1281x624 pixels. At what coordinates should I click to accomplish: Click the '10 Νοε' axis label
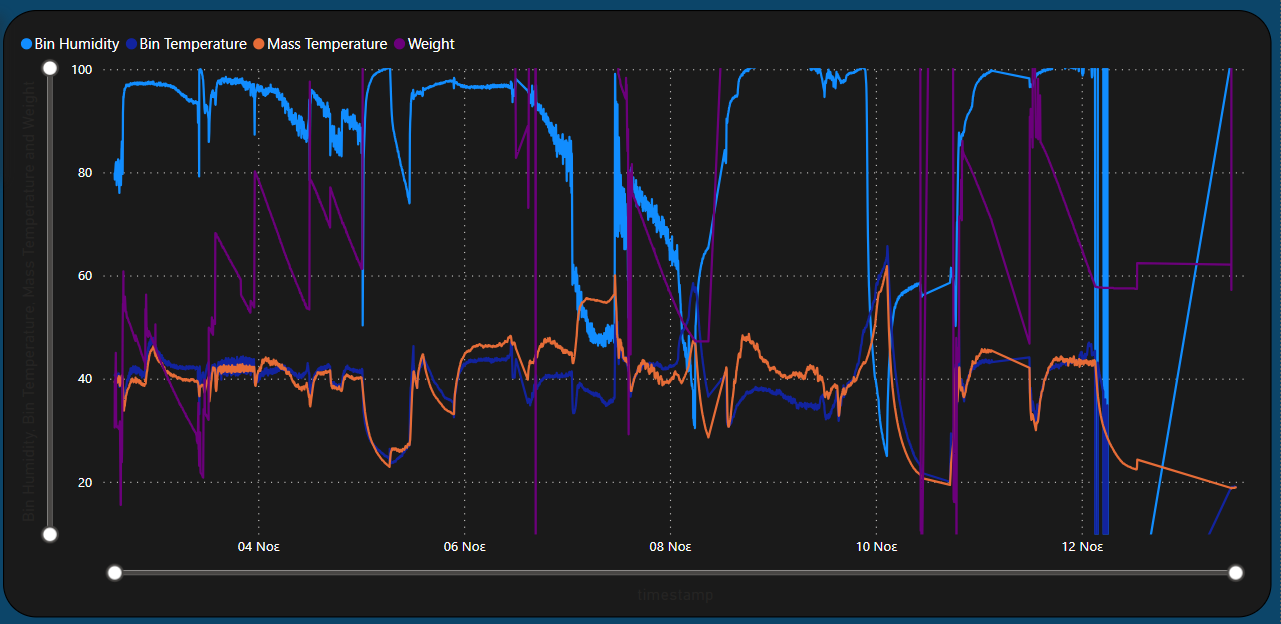876,546
